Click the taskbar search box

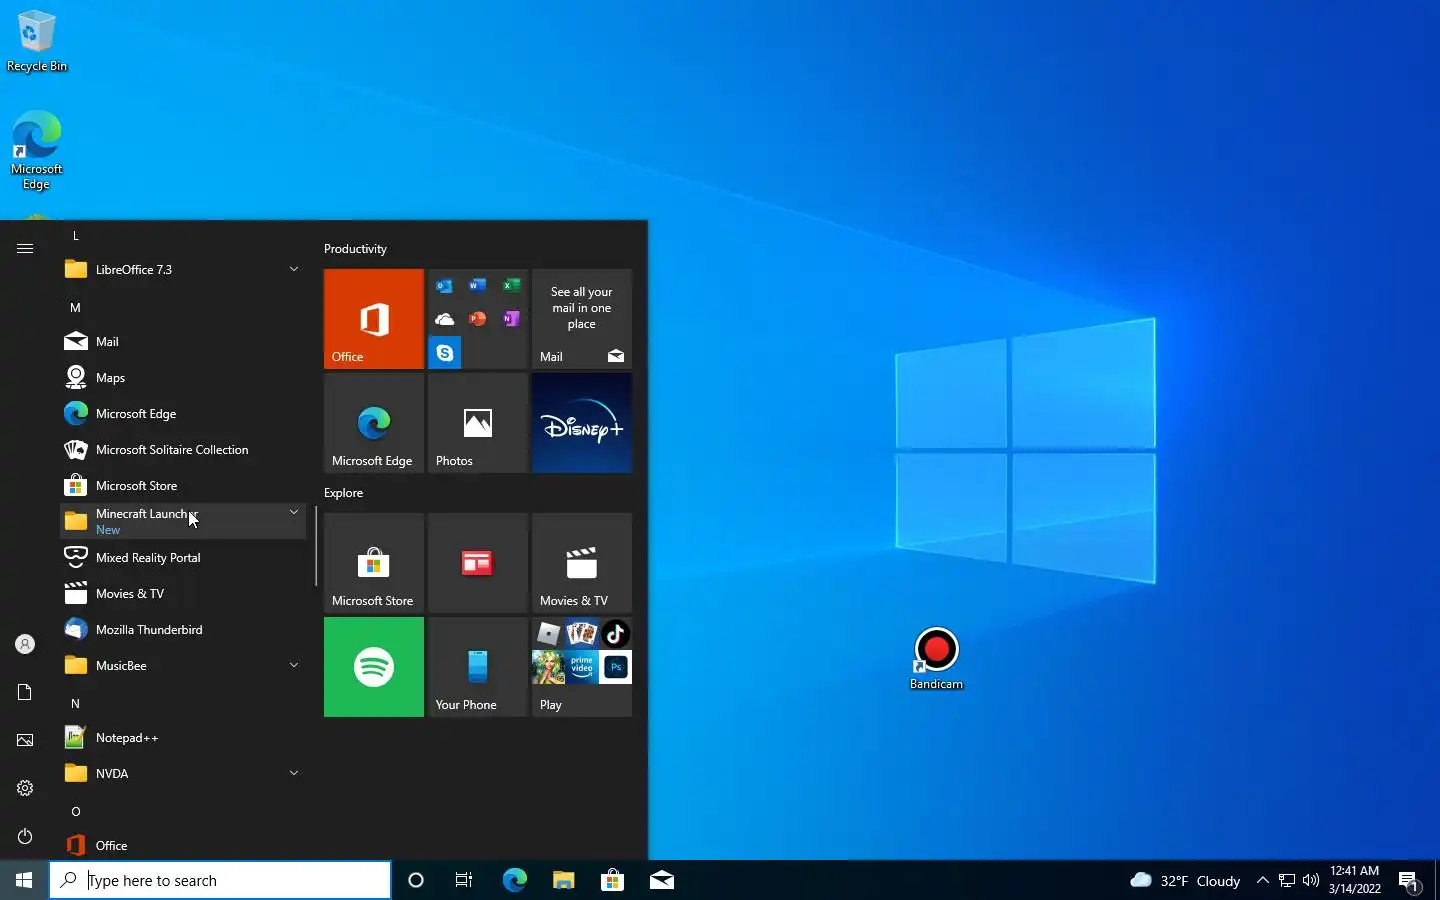(x=220, y=880)
